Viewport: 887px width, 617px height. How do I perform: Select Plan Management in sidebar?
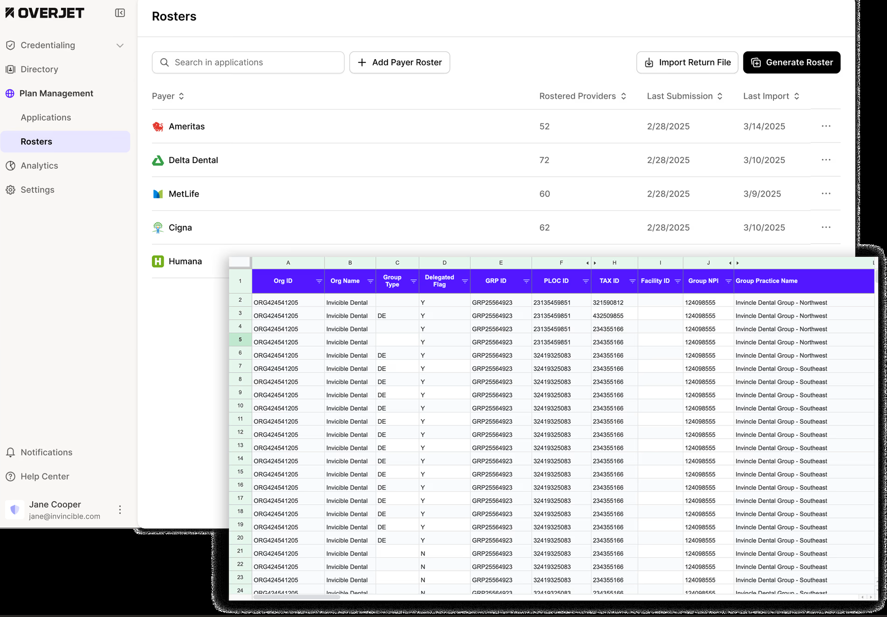pos(56,93)
